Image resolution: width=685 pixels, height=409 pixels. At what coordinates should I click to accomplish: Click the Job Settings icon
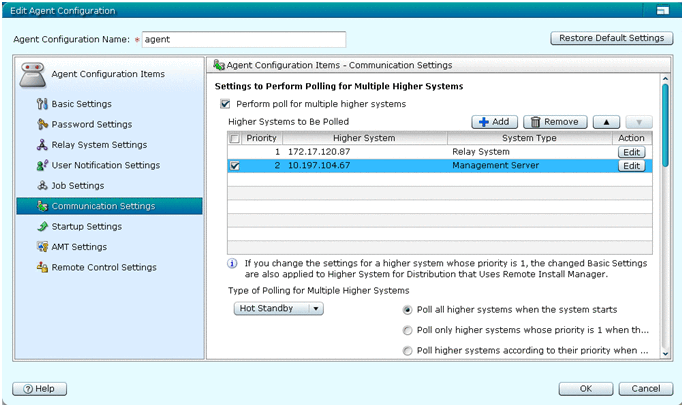click(42, 186)
